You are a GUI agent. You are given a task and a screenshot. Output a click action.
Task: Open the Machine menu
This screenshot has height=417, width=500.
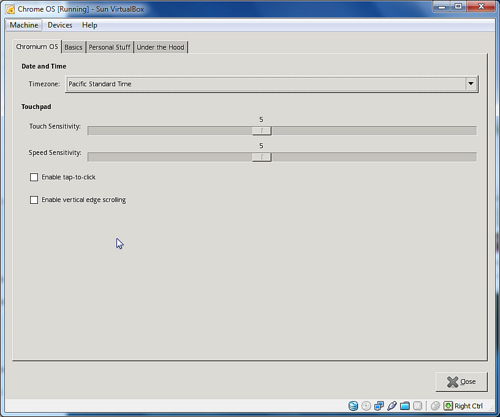tap(24, 25)
